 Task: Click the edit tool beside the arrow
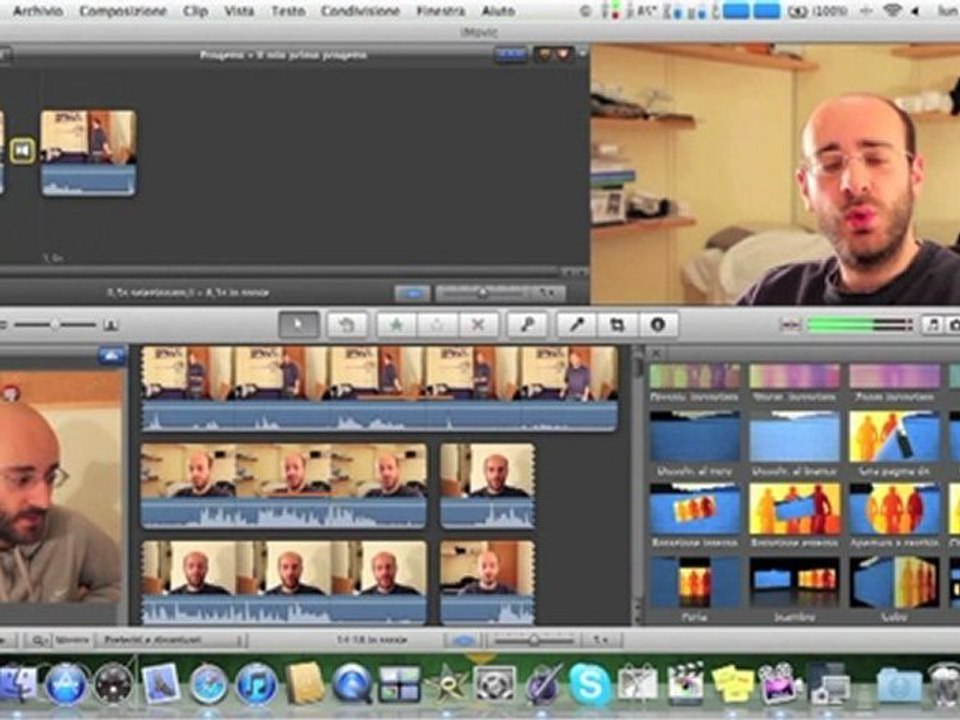[x=347, y=324]
